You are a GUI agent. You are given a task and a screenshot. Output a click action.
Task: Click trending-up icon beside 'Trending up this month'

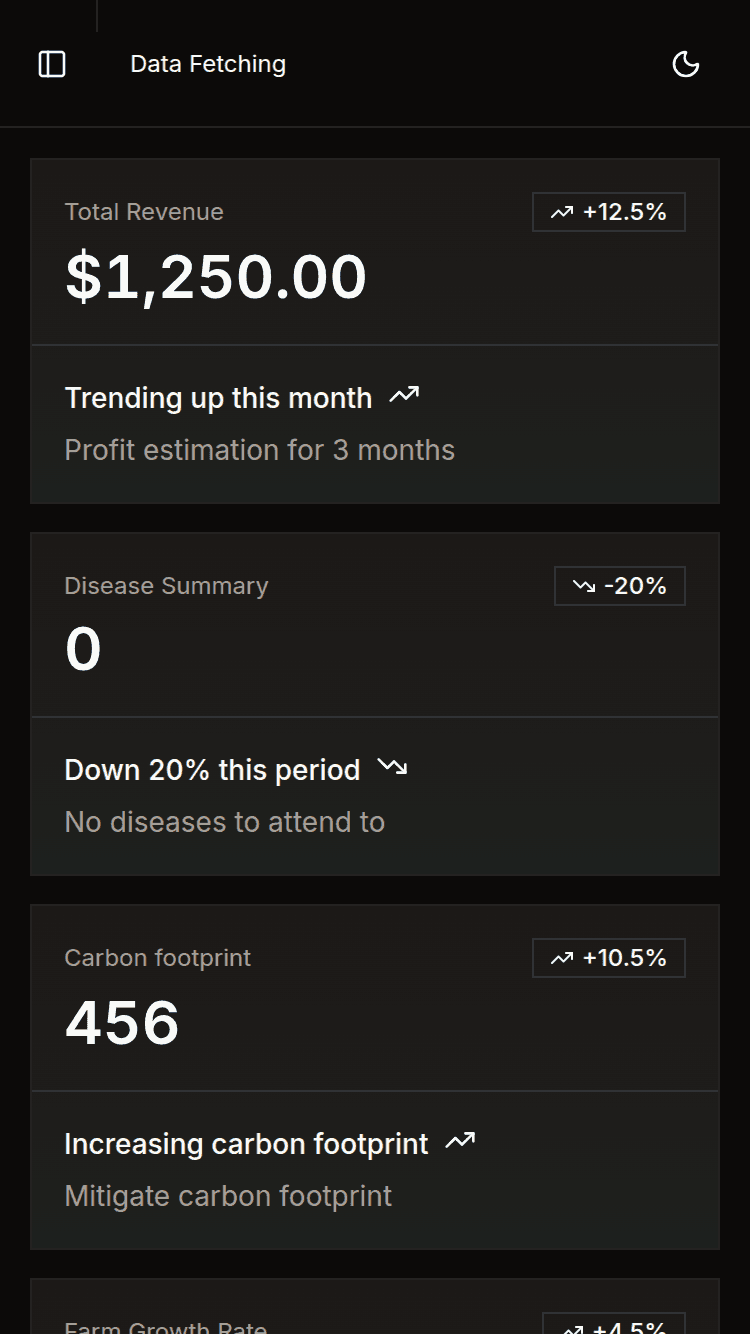(x=404, y=396)
